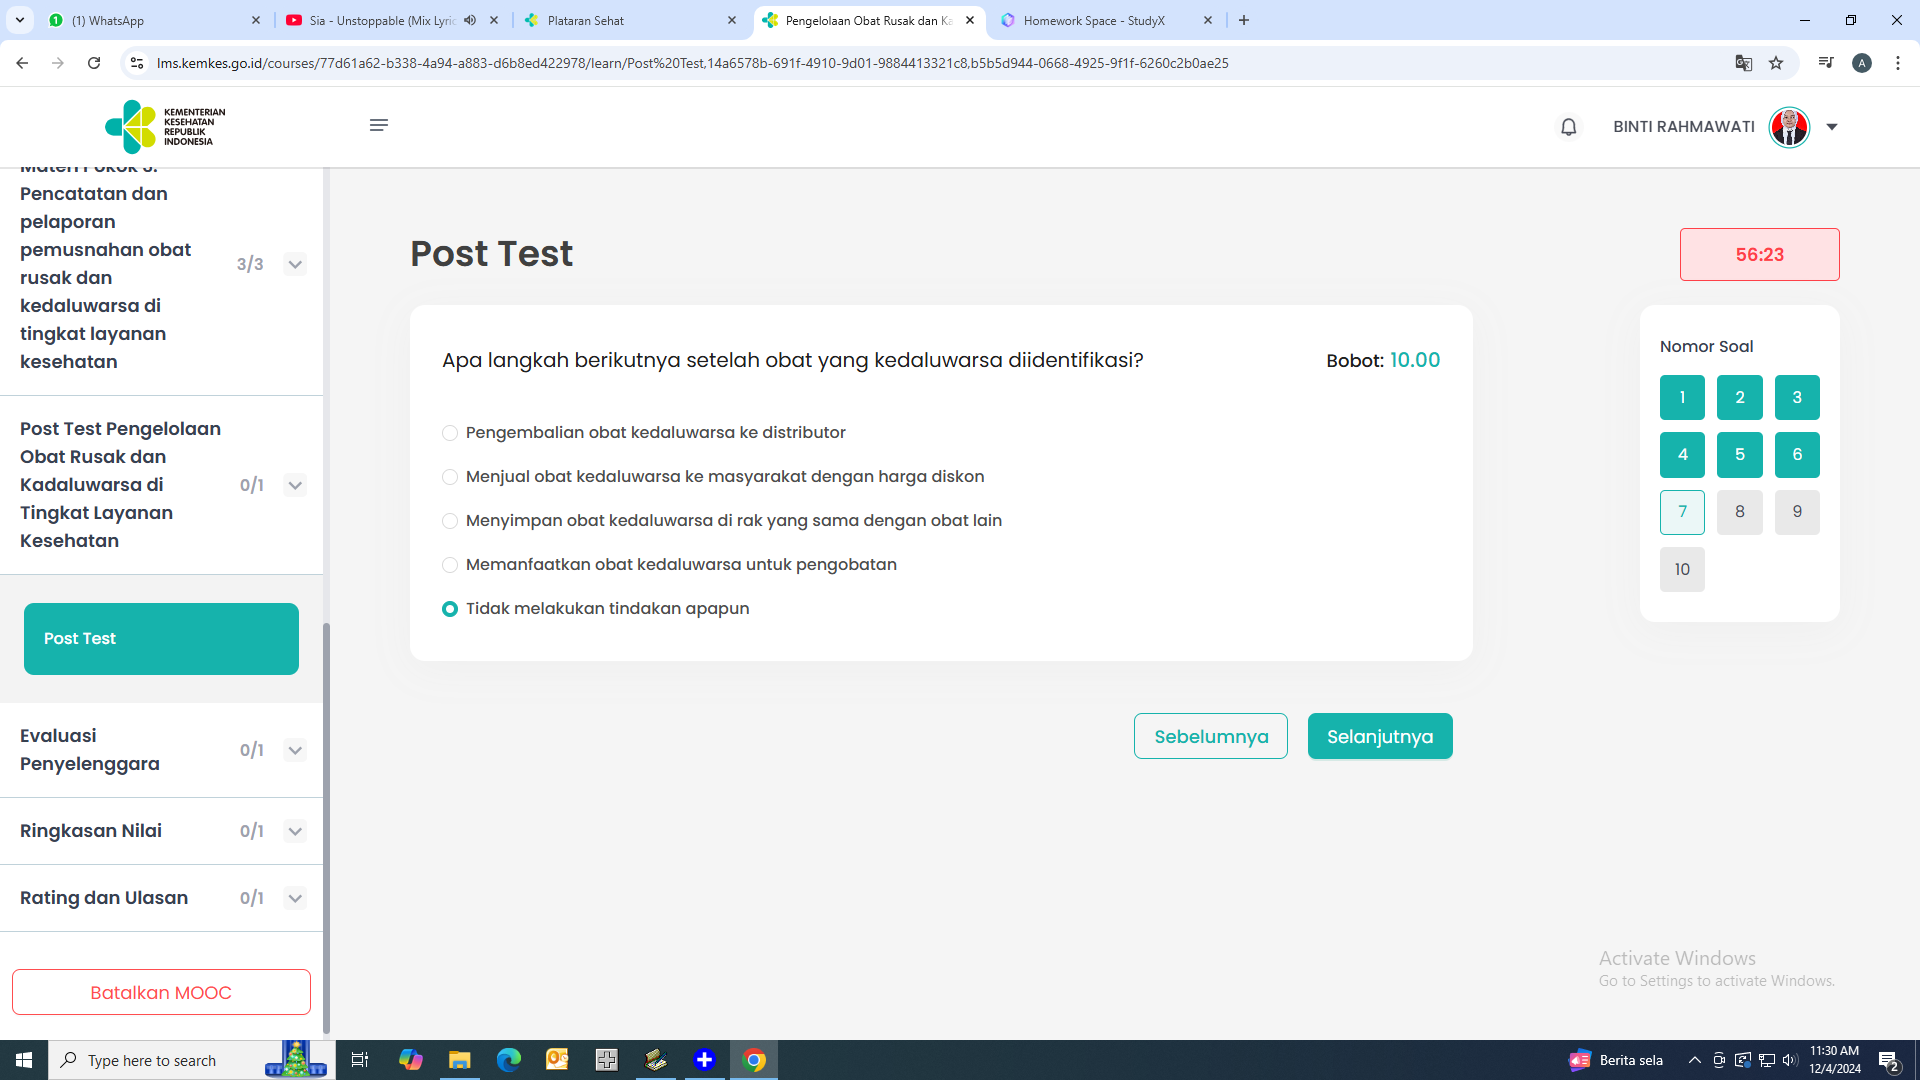Bookmark this page with the star icon

pos(1776,63)
